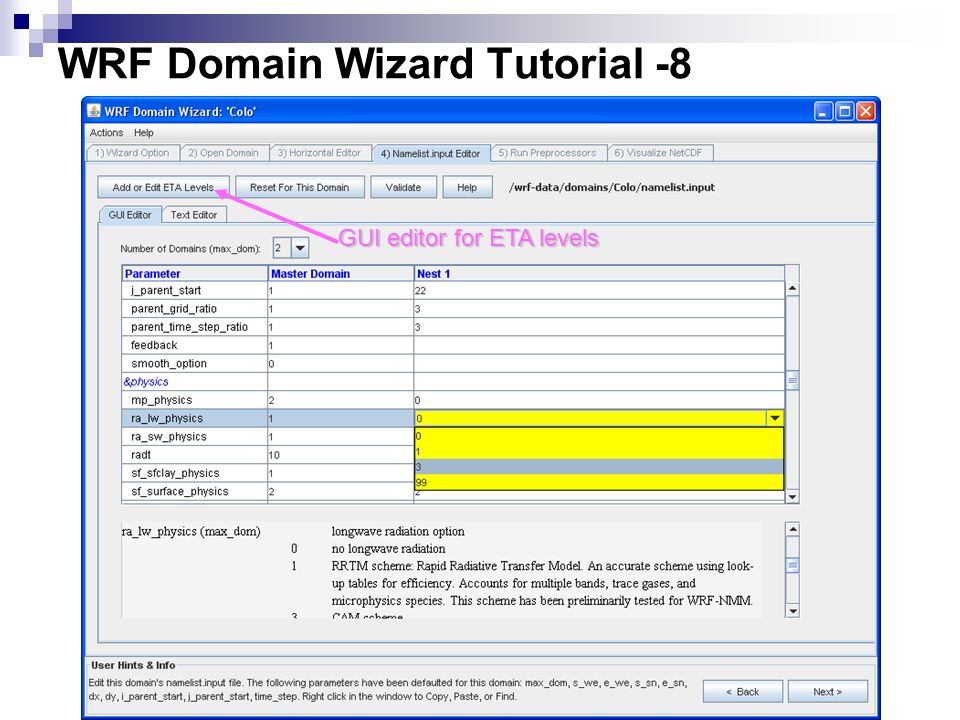Click the parameter table scrollbar thumb
Viewport: 960px width, 720px height.
792,380
